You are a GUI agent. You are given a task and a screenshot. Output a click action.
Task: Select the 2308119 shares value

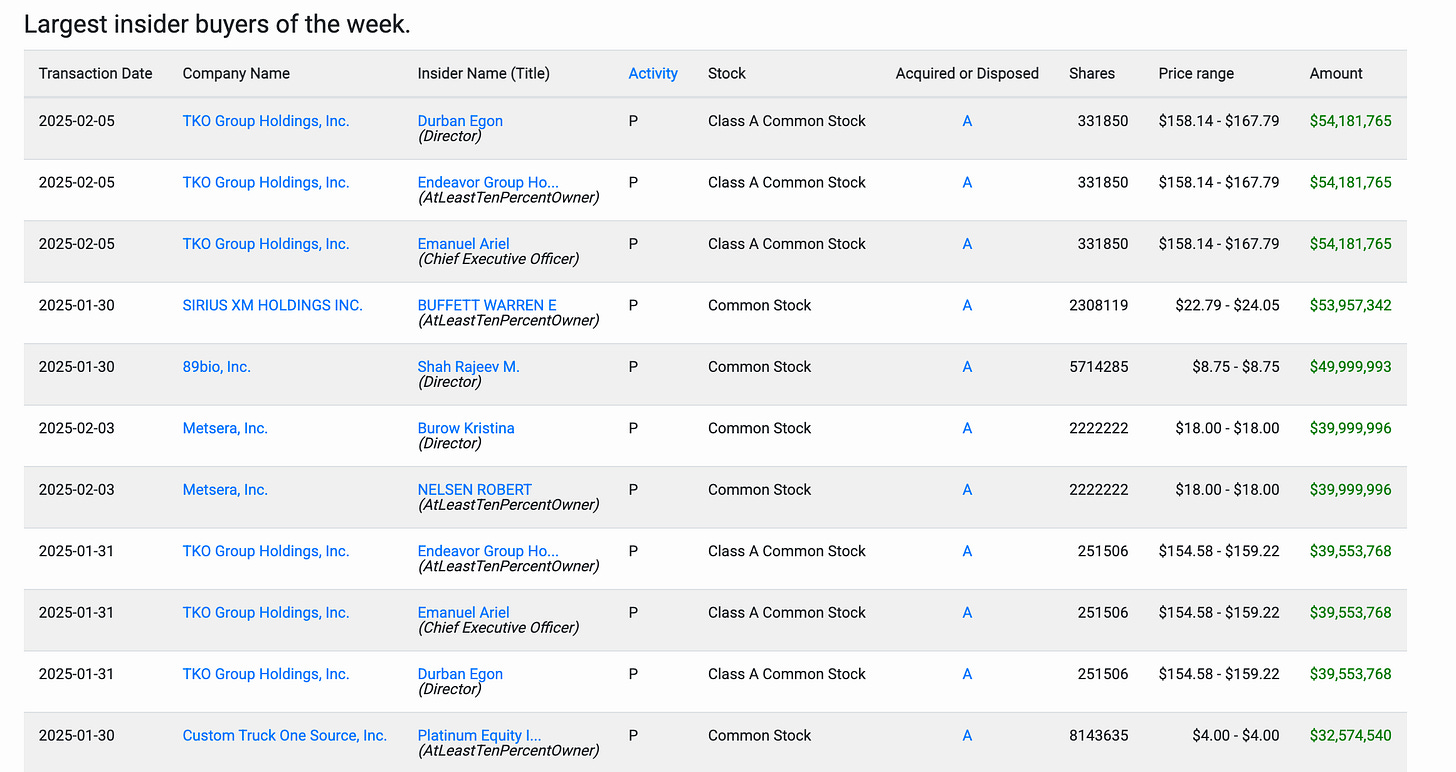click(1098, 305)
